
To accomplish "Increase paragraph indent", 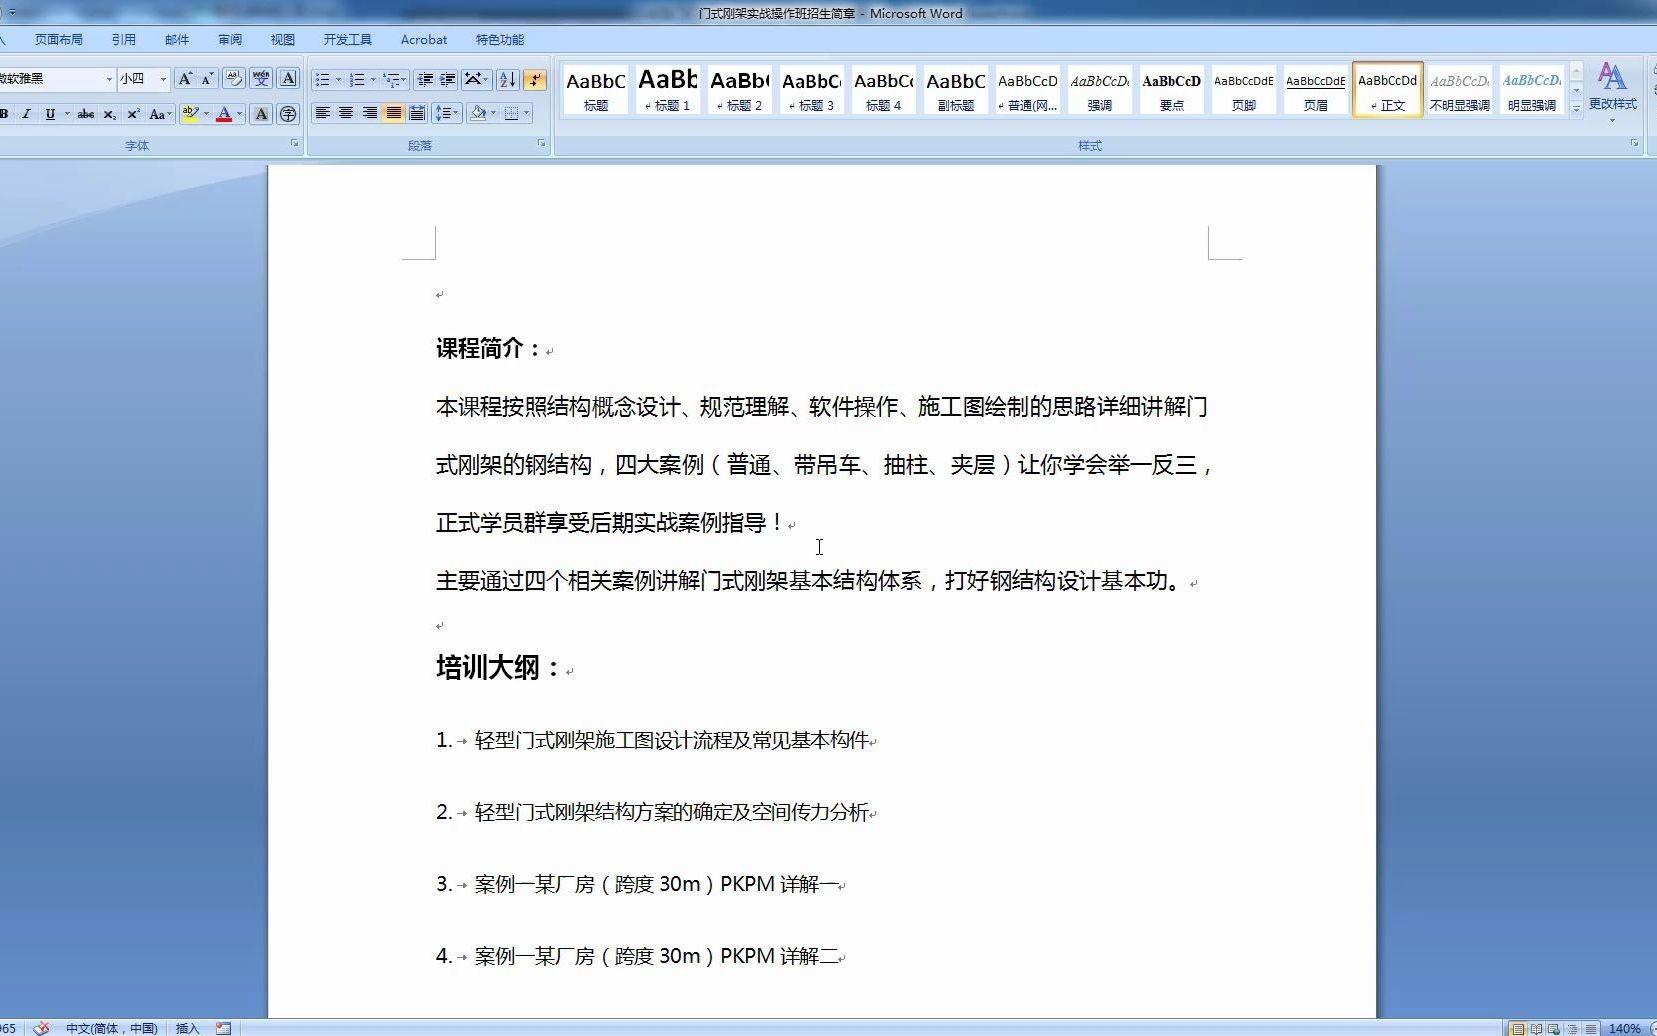I will [447, 79].
